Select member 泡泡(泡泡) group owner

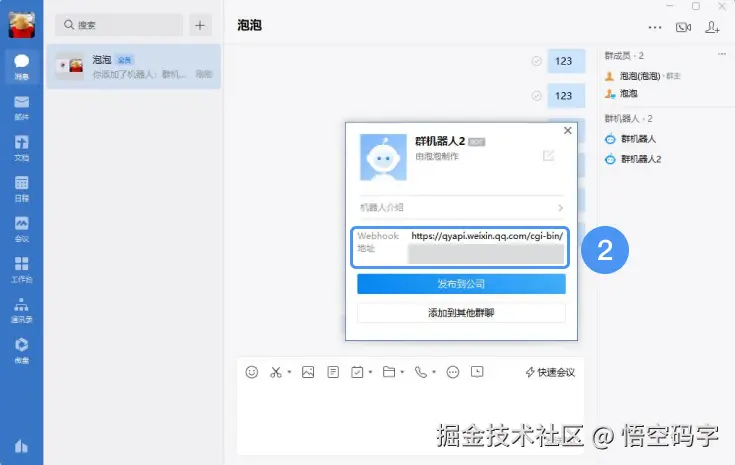pos(643,76)
